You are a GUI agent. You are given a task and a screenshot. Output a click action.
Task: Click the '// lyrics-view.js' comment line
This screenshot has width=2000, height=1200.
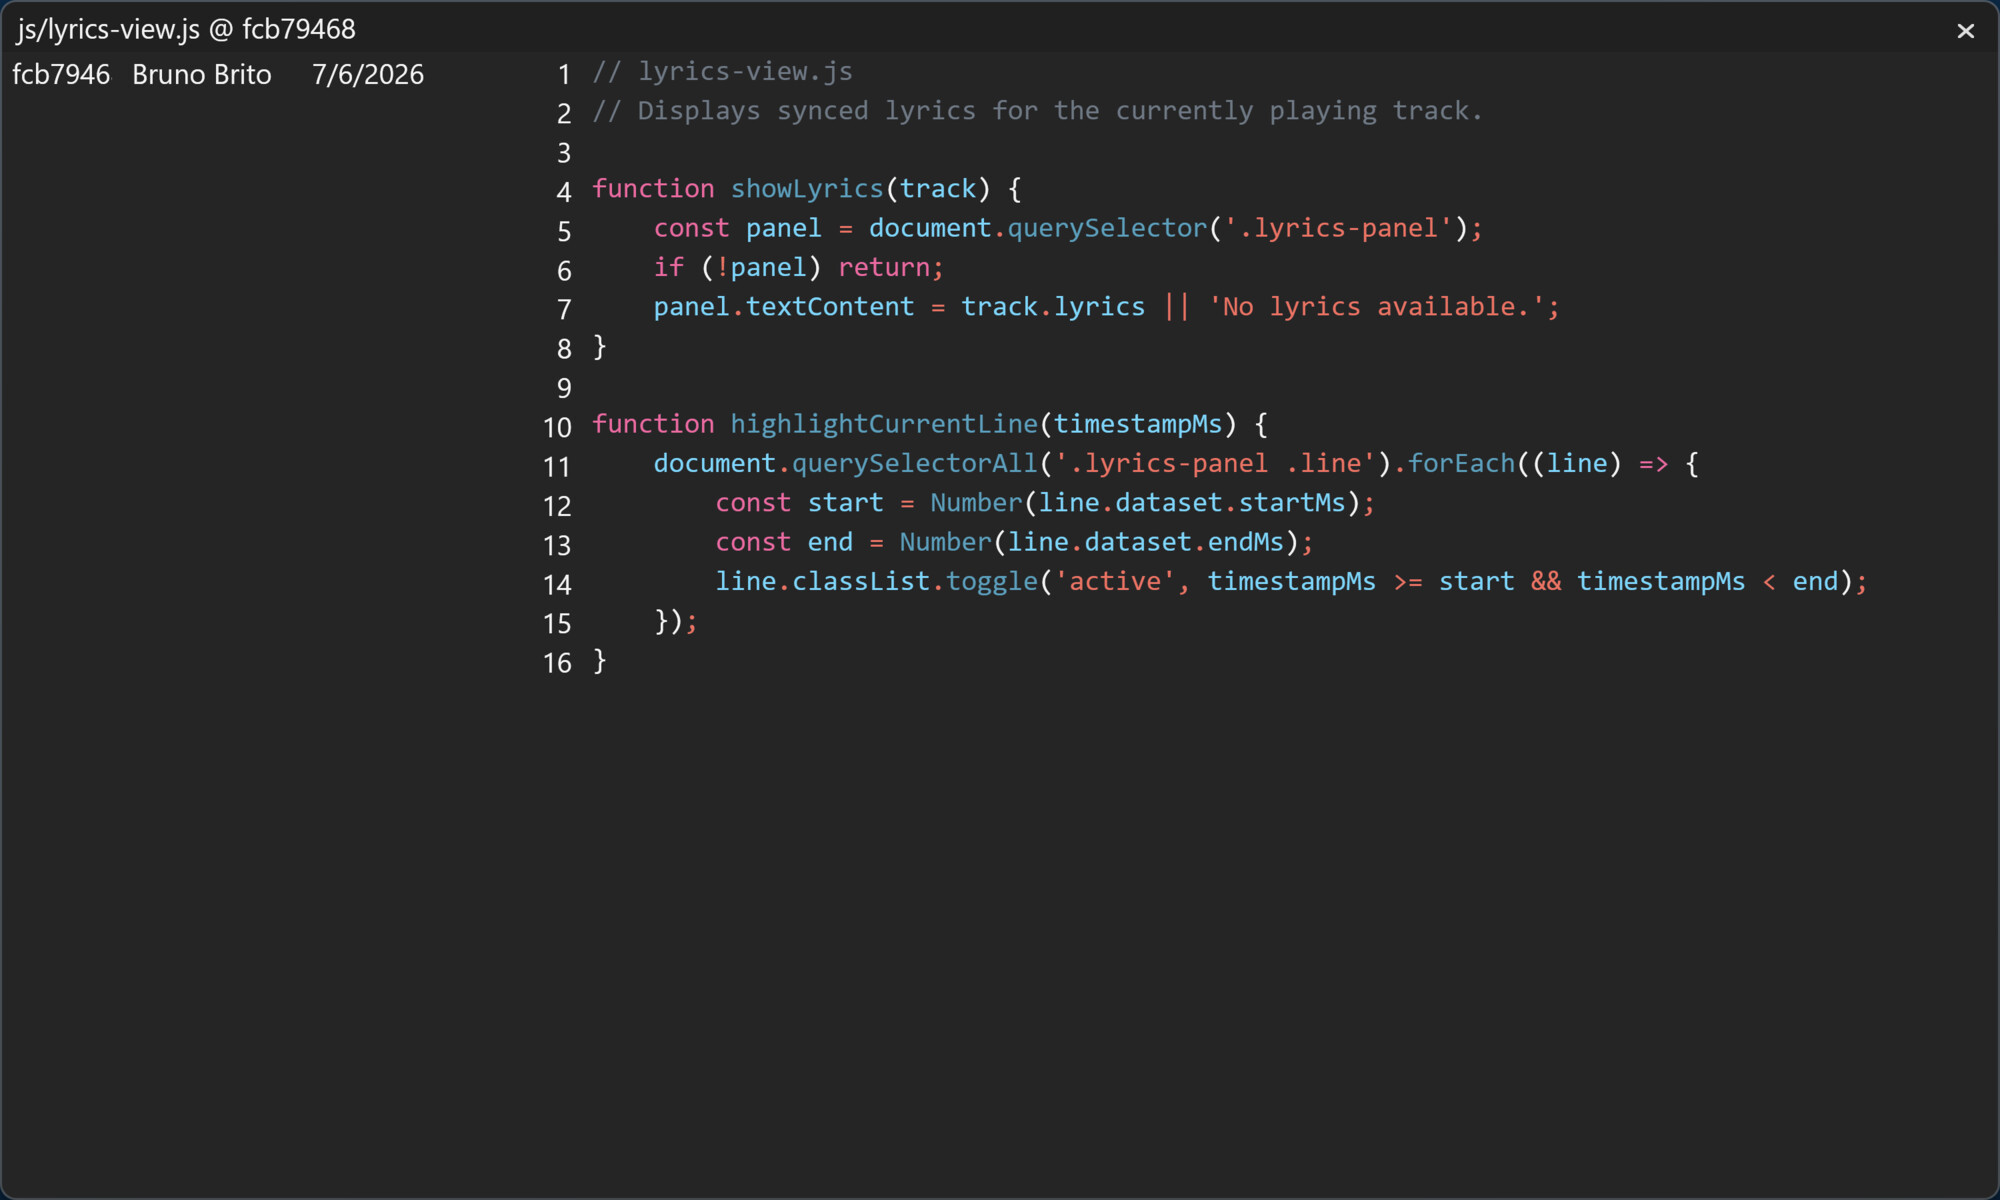click(x=722, y=72)
